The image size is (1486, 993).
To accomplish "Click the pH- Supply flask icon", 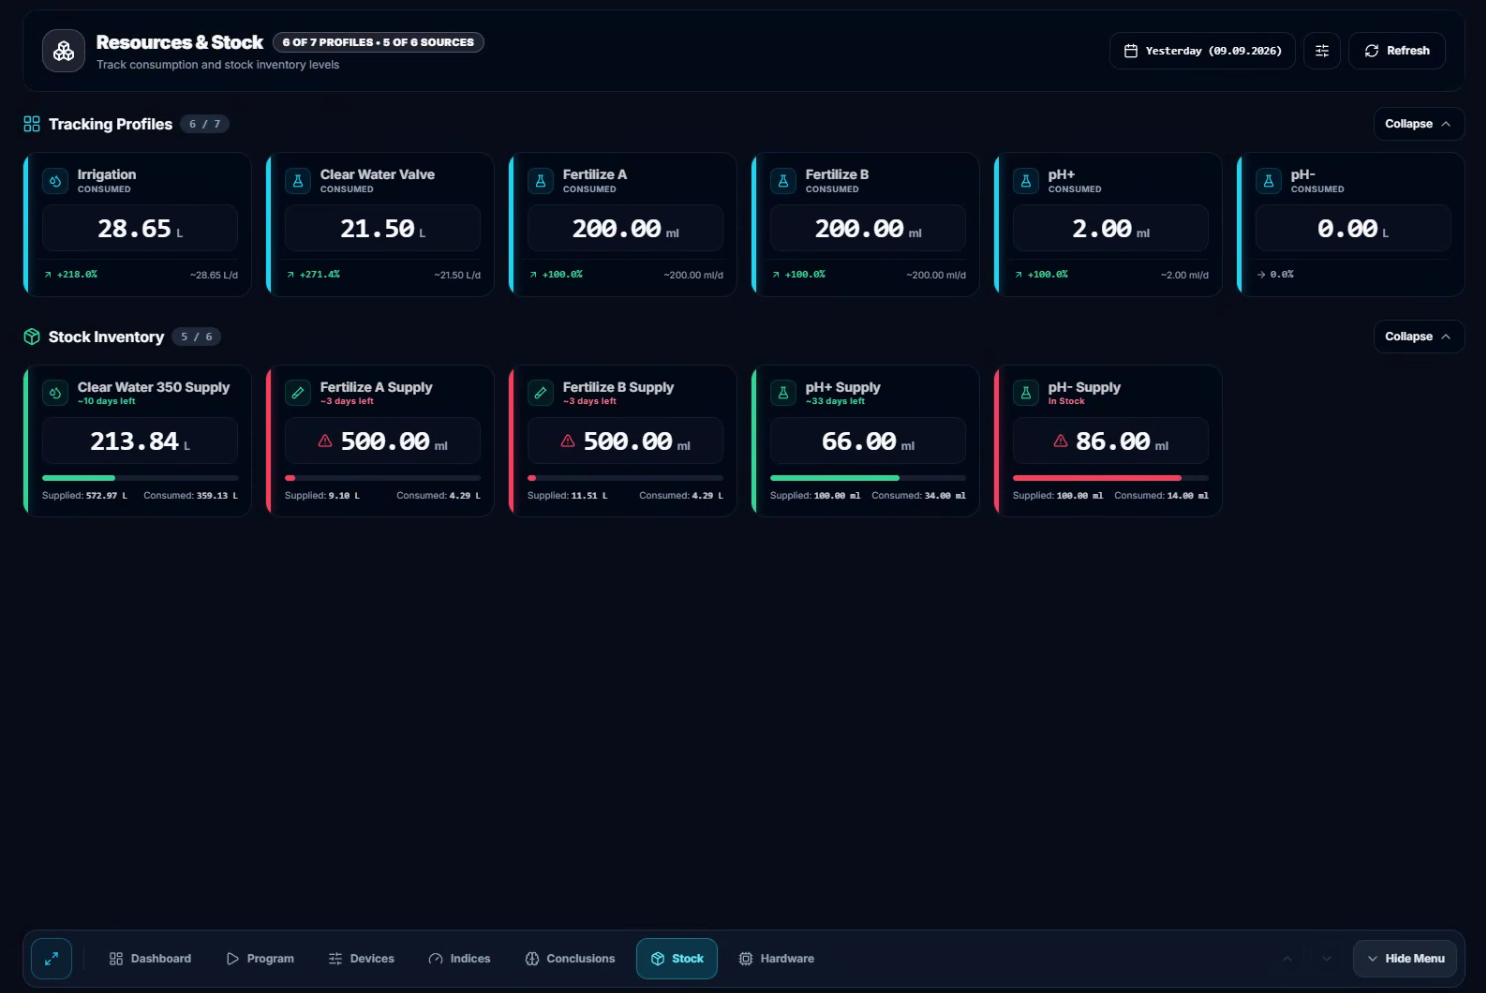I will 1026,393.
